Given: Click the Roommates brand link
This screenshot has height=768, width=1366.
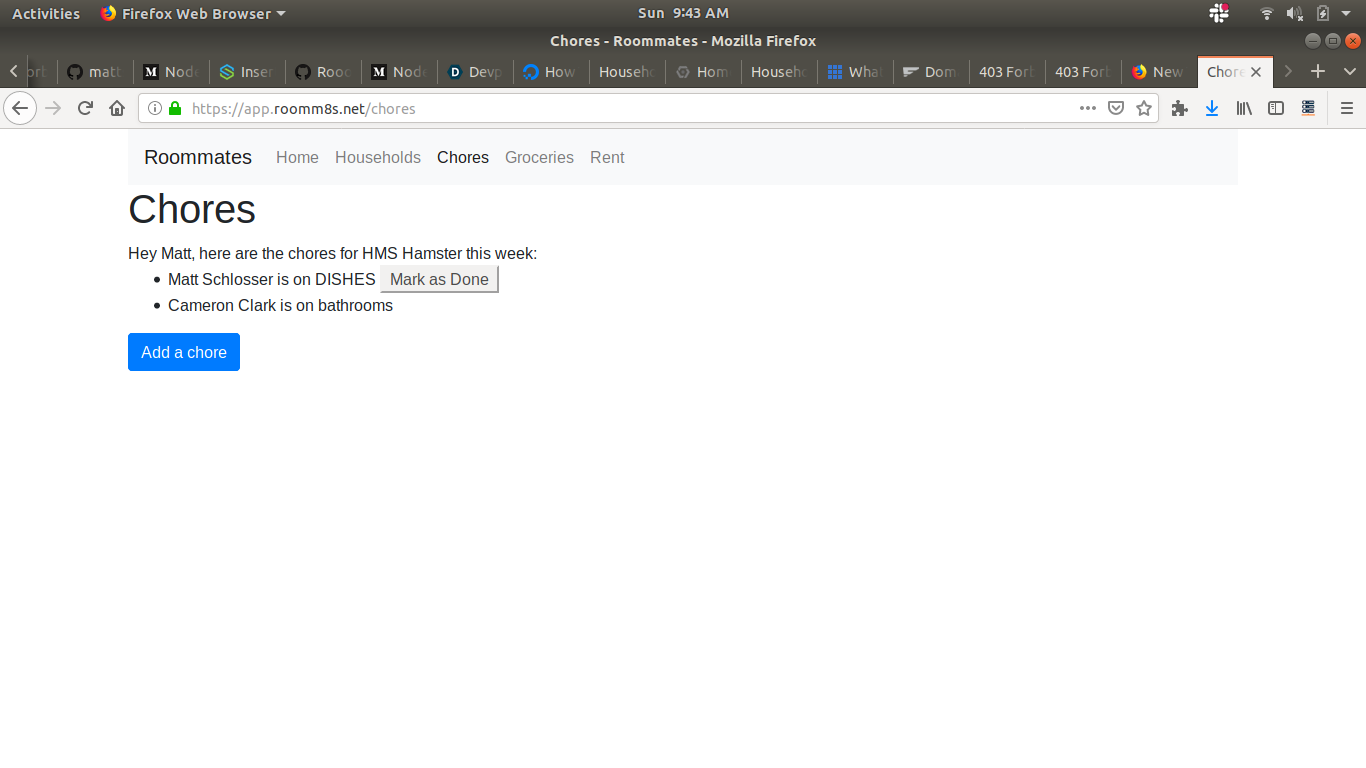Looking at the screenshot, I should 198,157.
